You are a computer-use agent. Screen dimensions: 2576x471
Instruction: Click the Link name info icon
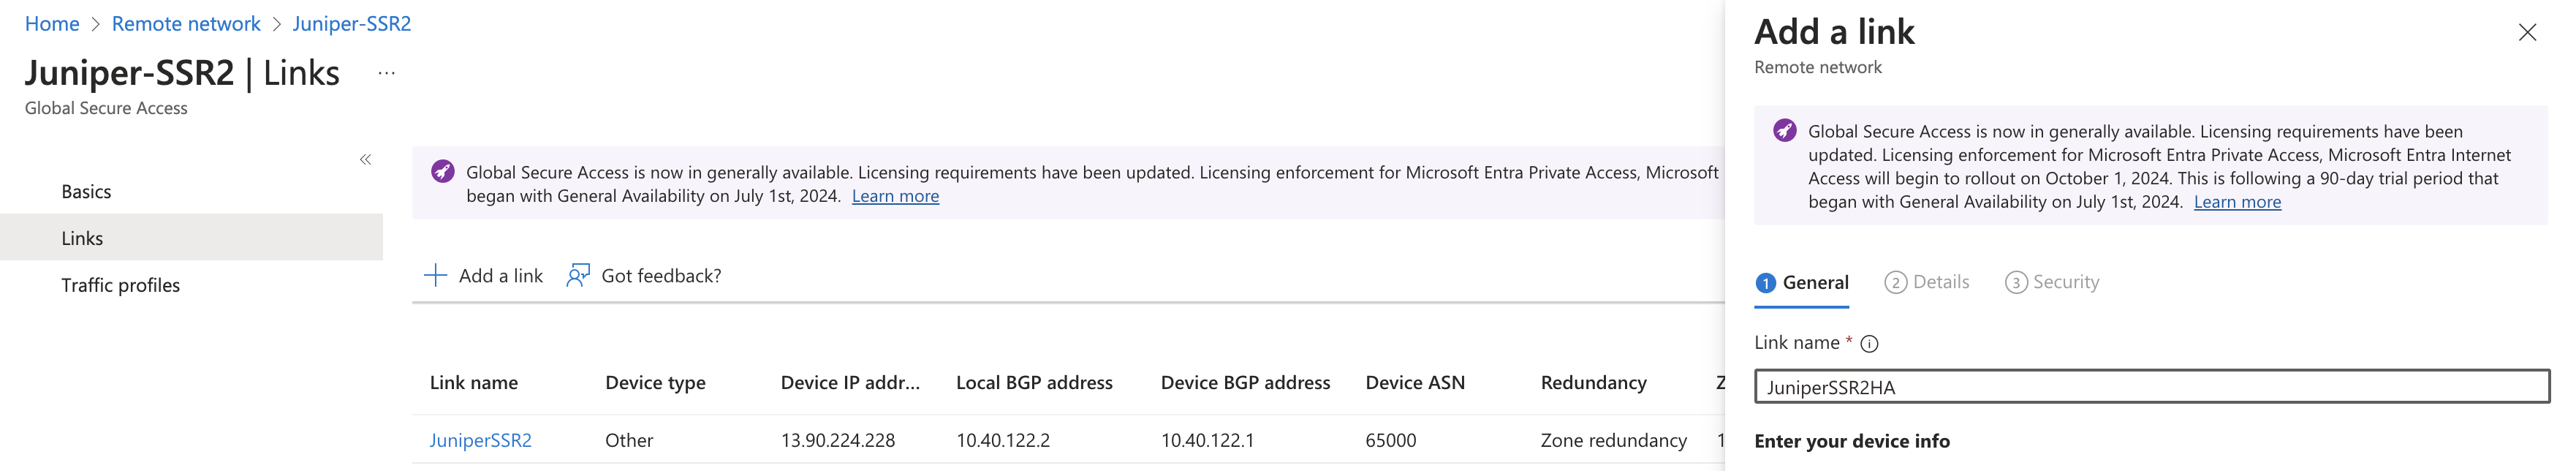[x=1869, y=344]
